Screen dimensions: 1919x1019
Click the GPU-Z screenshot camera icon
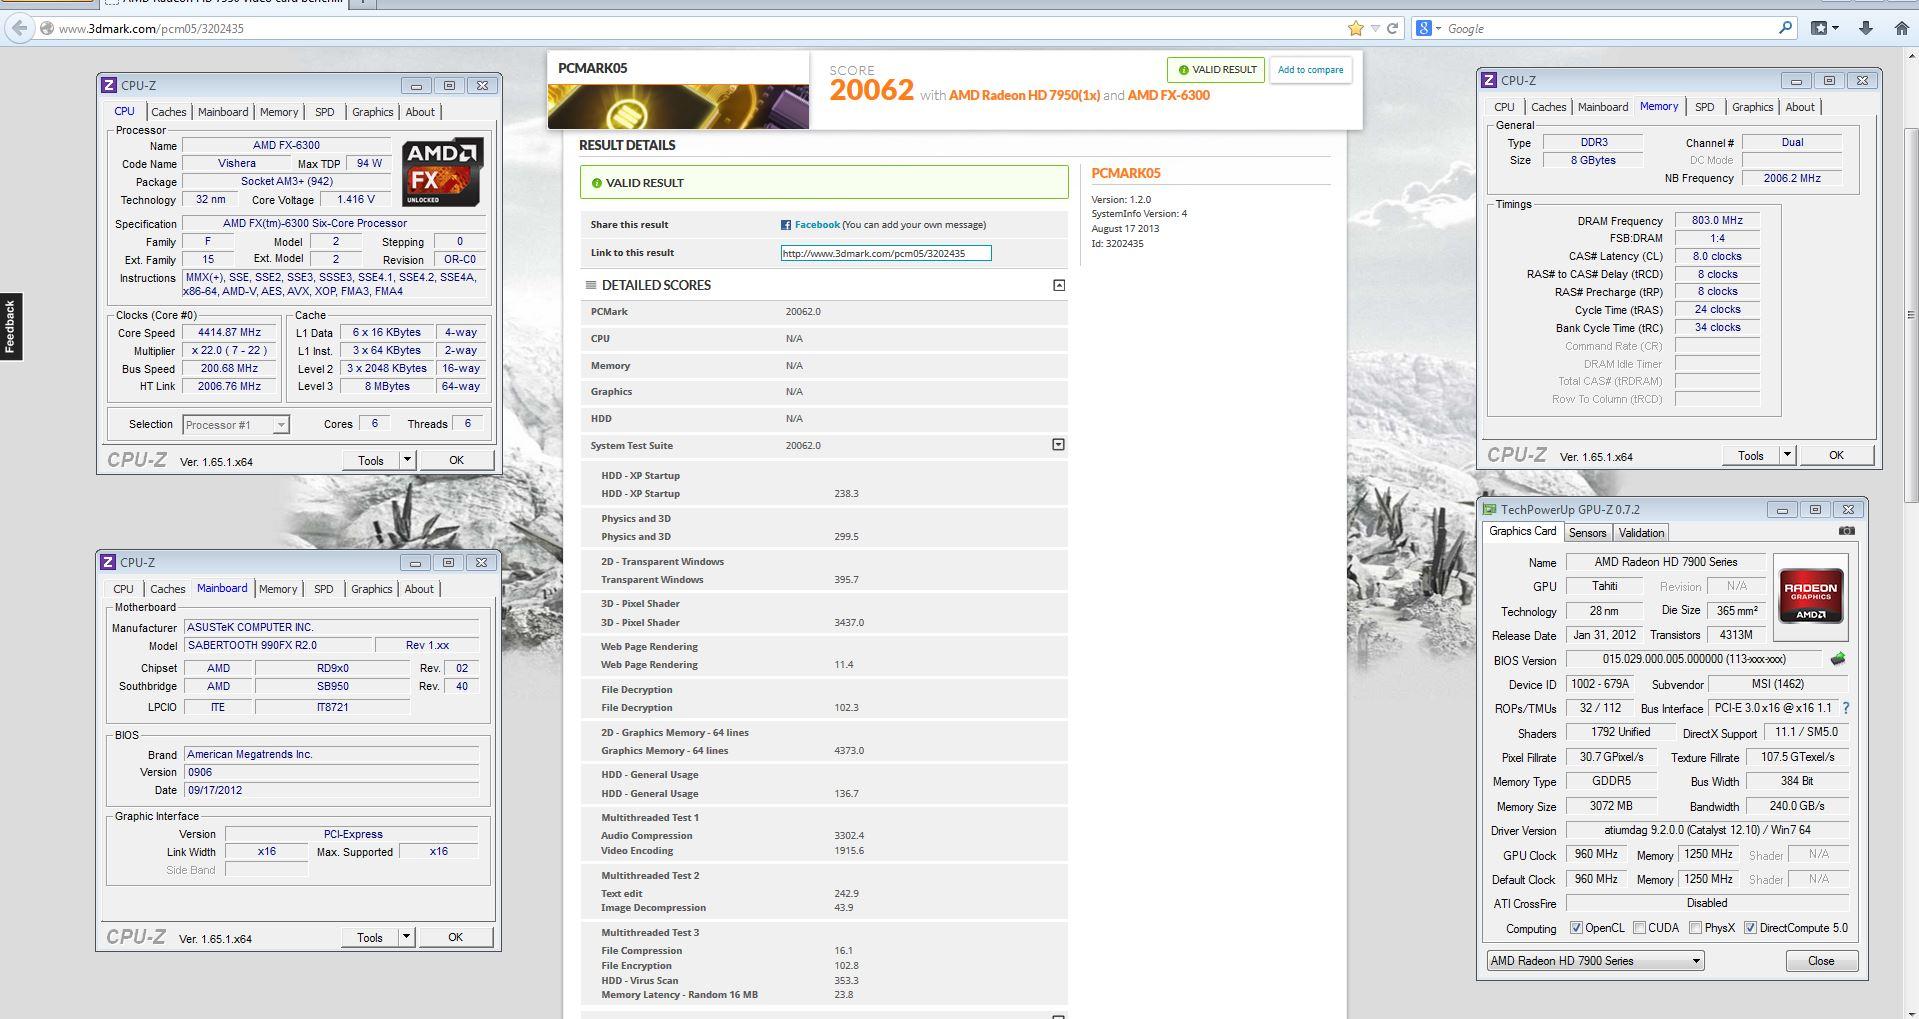coord(1846,531)
